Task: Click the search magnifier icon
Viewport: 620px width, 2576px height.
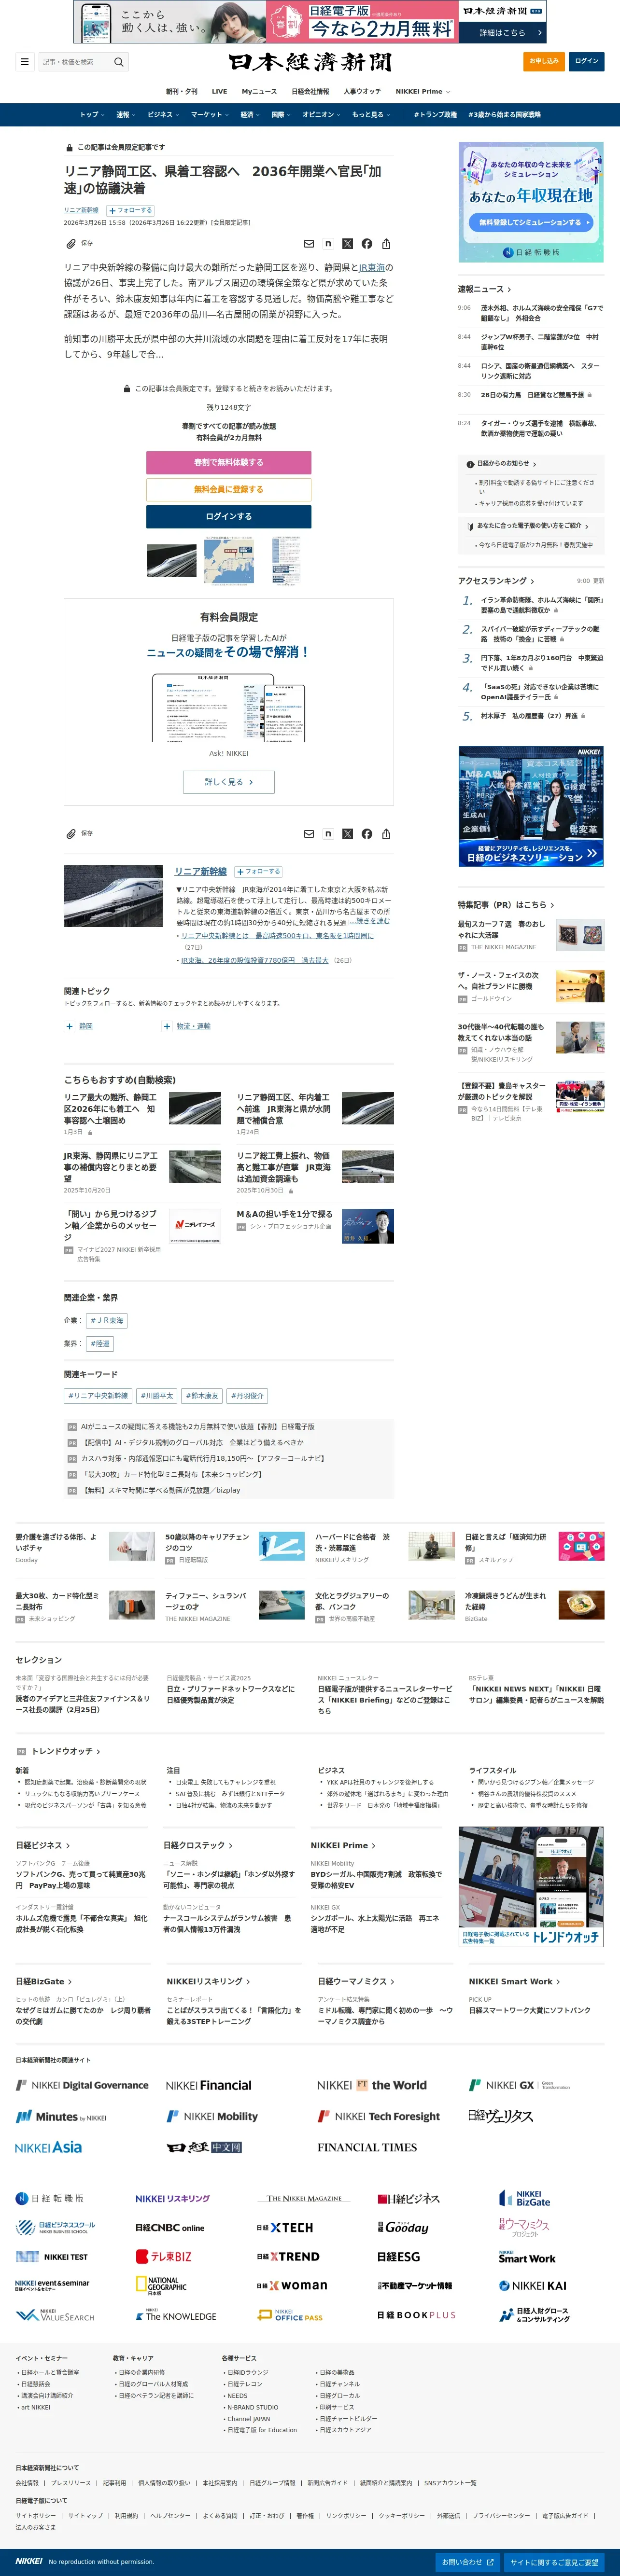Action: (x=119, y=62)
